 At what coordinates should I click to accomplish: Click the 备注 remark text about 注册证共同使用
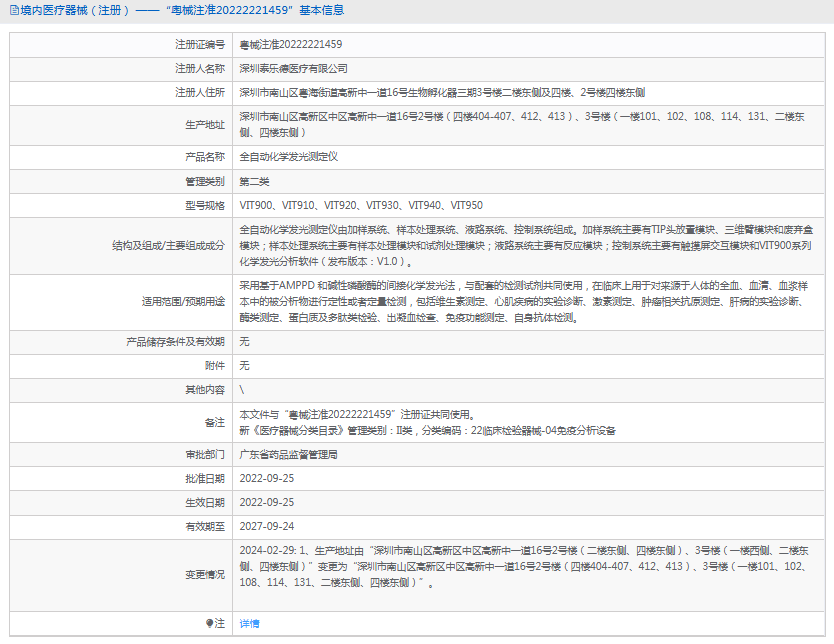(427, 422)
